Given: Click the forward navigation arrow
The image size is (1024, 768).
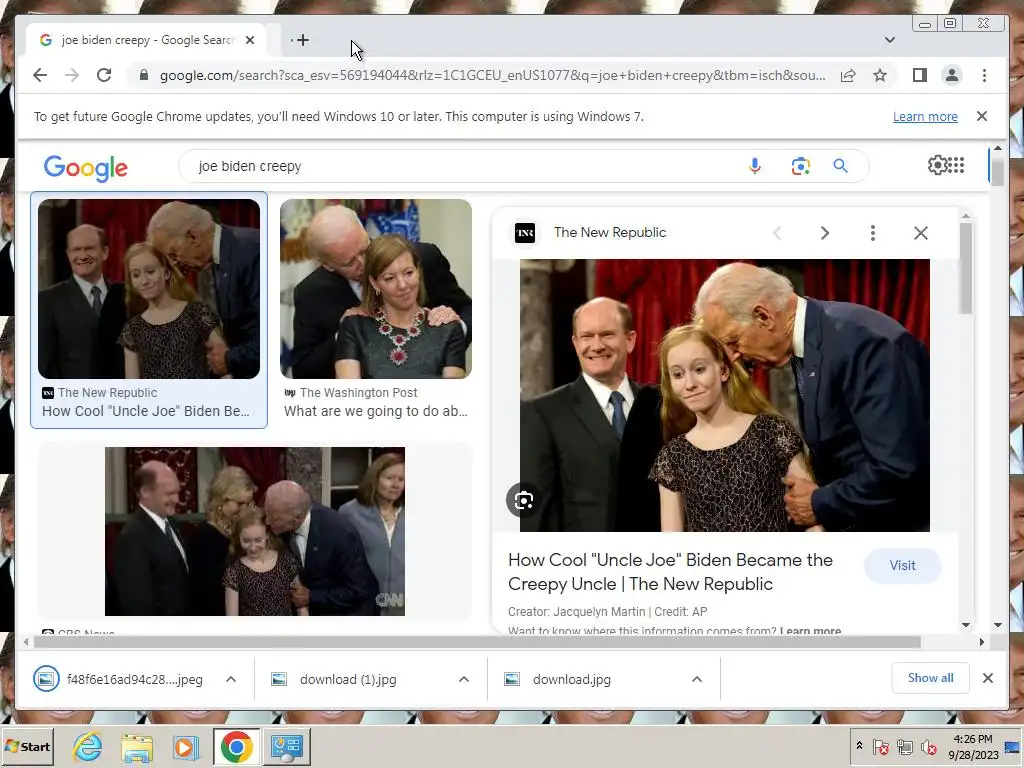Looking at the screenshot, I should pyautogui.click(x=72, y=75).
